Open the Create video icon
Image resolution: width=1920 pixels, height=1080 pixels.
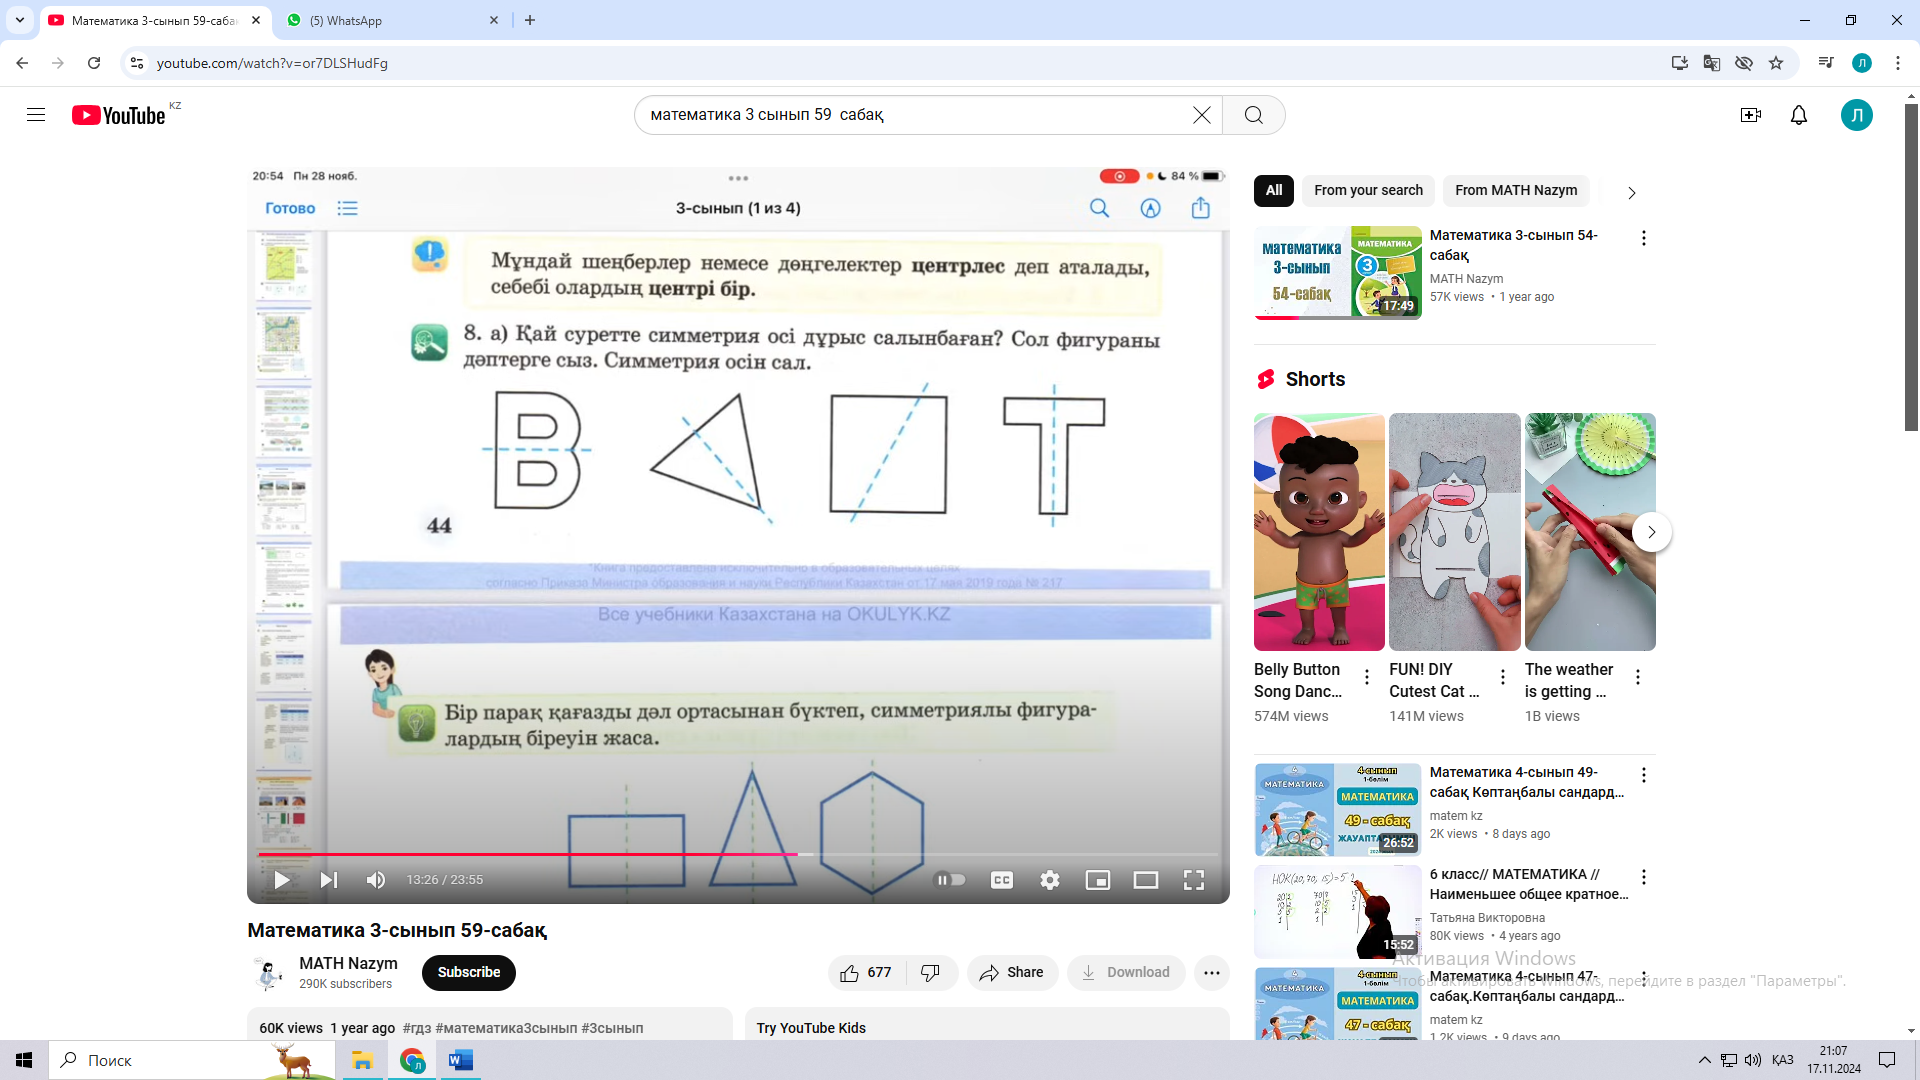(1750, 115)
